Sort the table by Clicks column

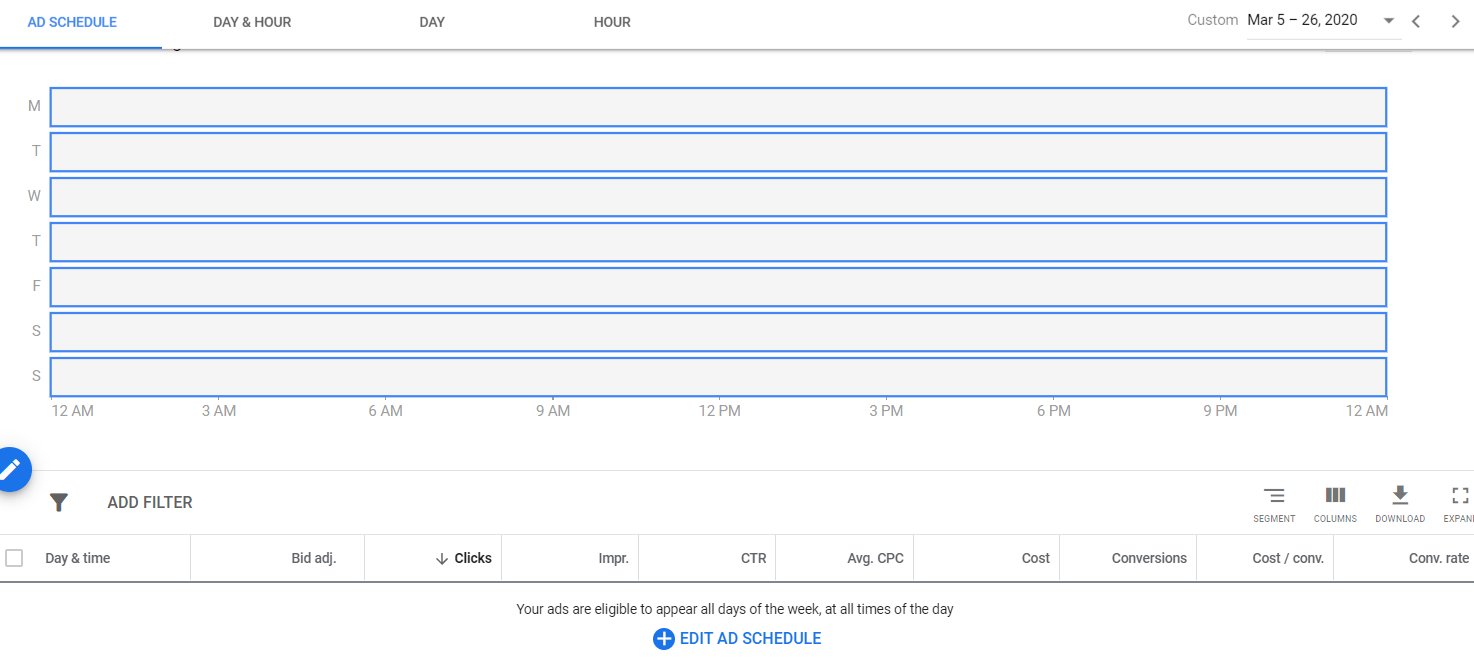472,558
